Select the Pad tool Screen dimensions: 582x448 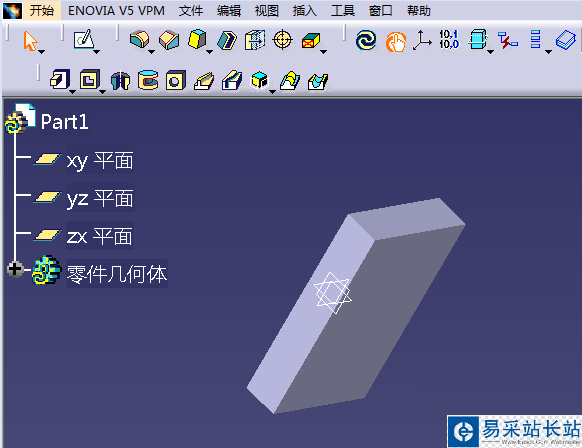[60, 79]
